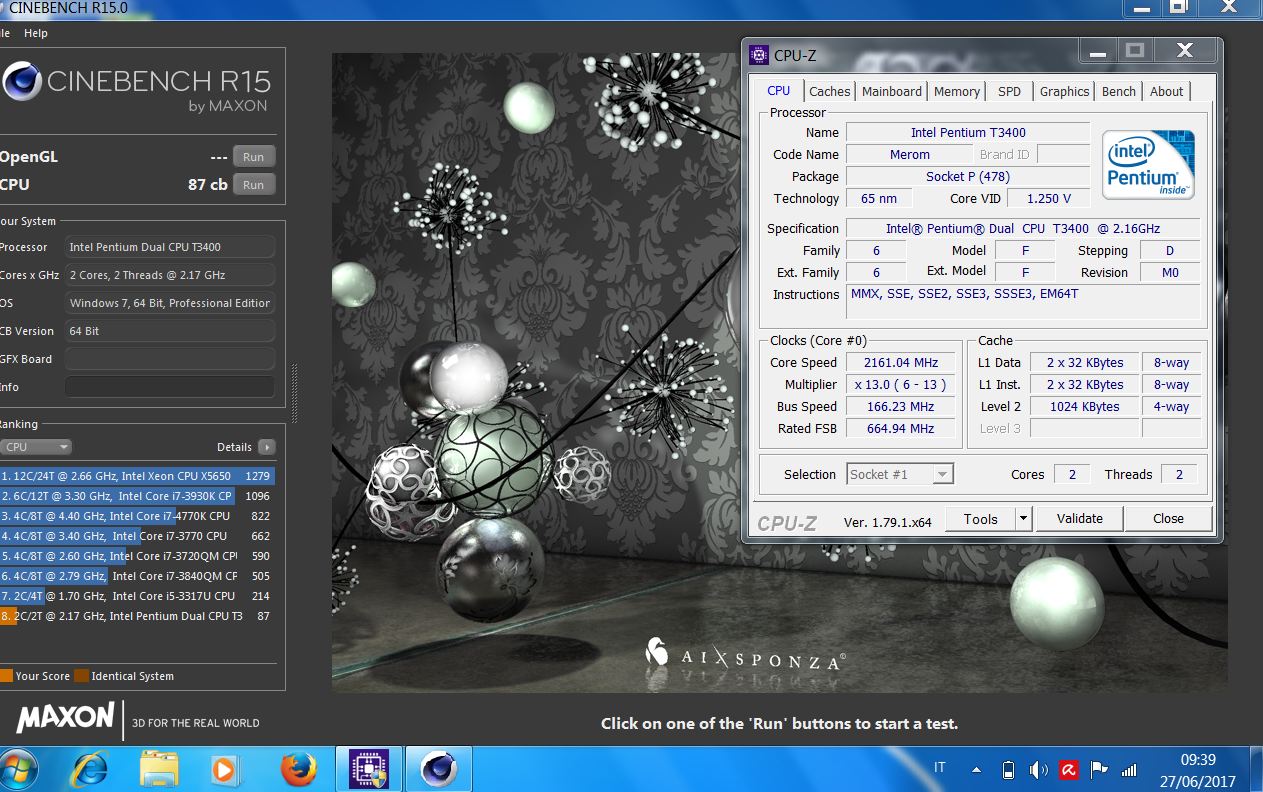The image size is (1263, 792).
Task: Select the Core i7-4770K ranking entry
Action: [137, 516]
